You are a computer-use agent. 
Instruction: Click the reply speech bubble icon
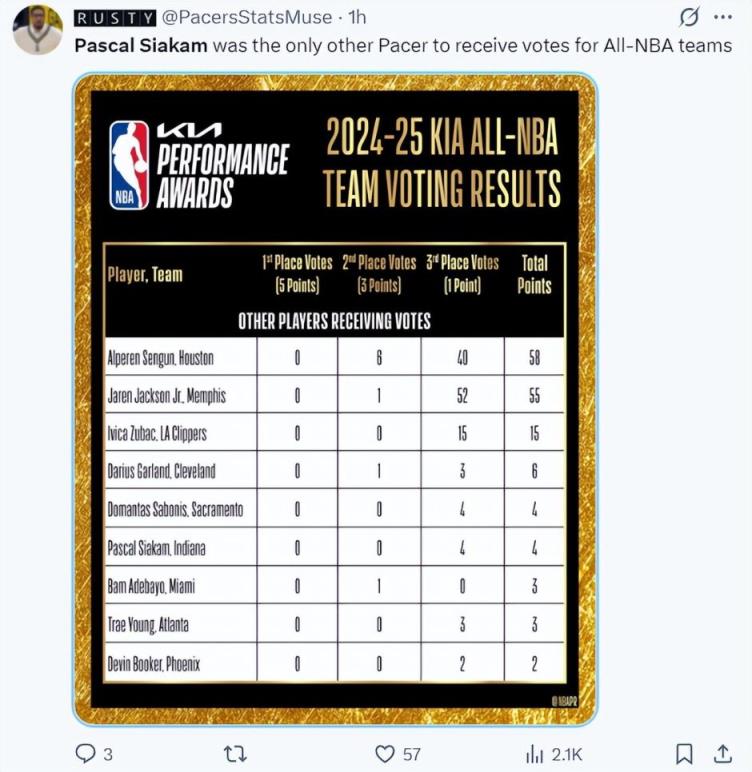pyautogui.click(x=87, y=753)
